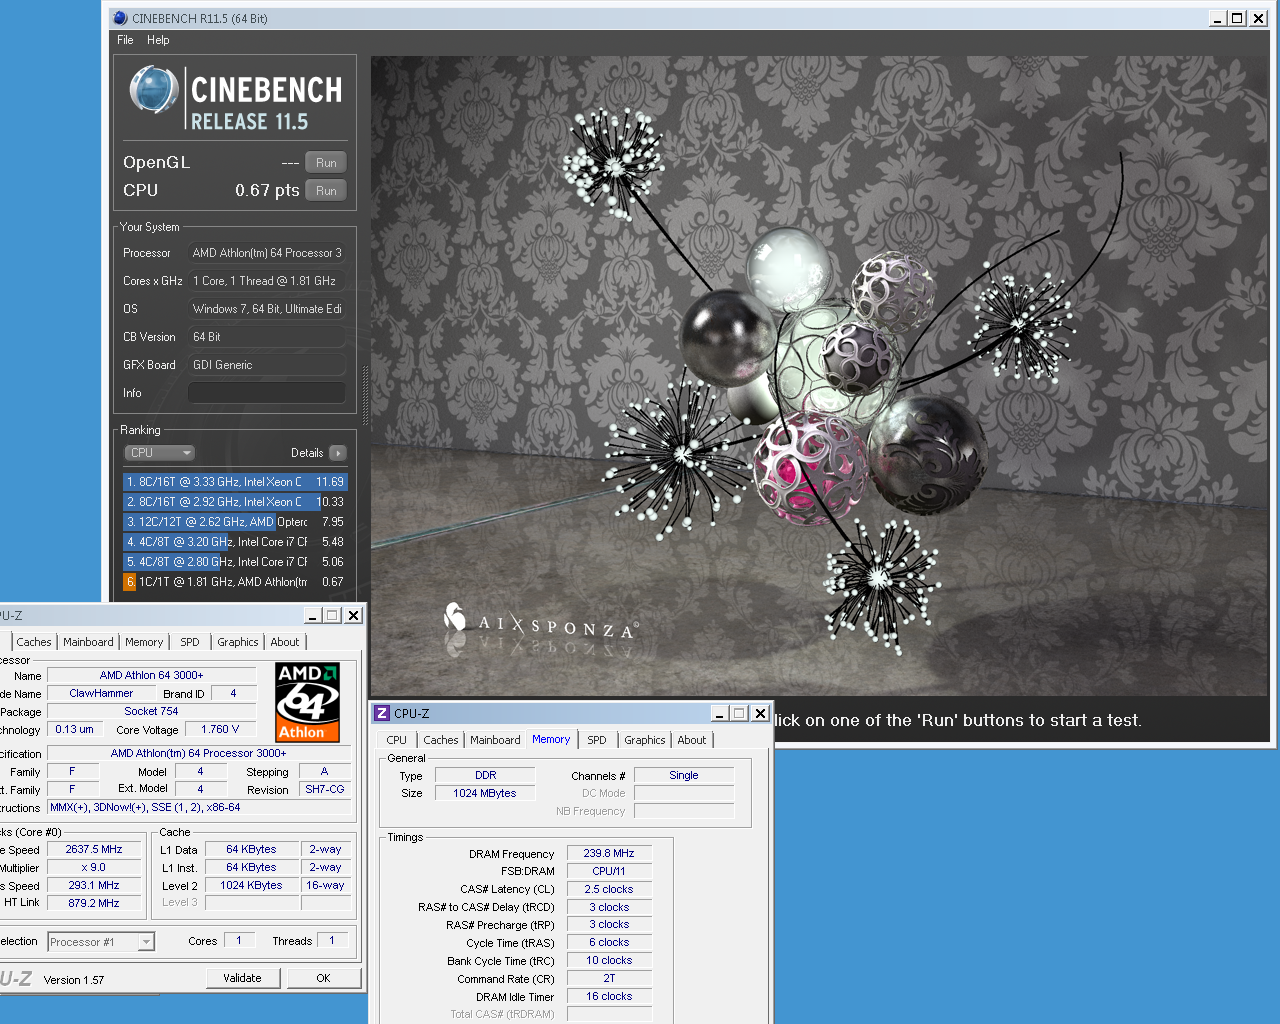The width and height of the screenshot is (1280, 1024).
Task: Click the 10 clocks tRC value
Action: [609, 960]
